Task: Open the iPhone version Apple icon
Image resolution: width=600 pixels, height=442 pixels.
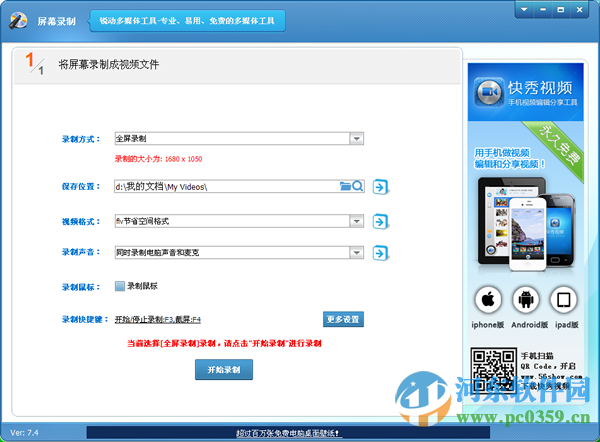Action: [x=488, y=300]
